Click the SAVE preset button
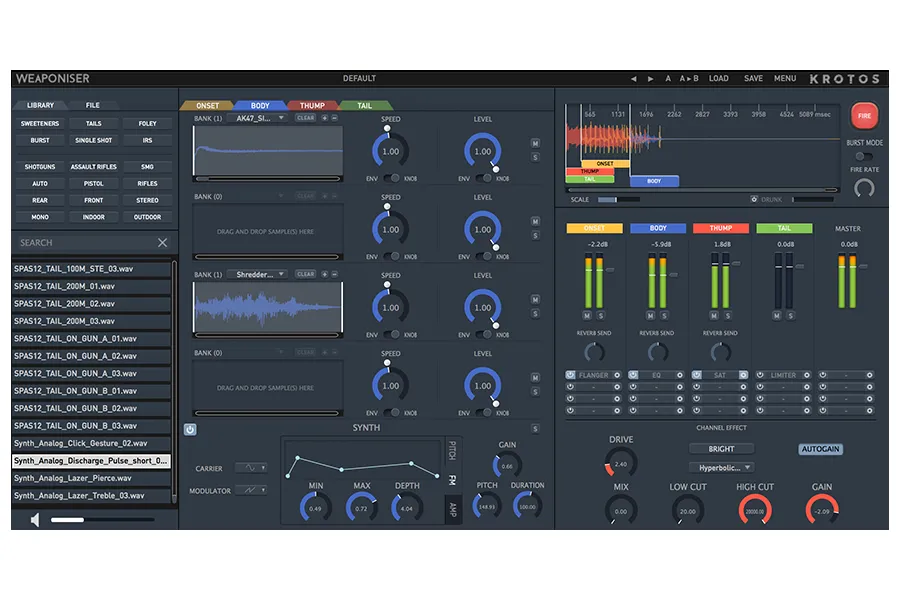 click(753, 79)
